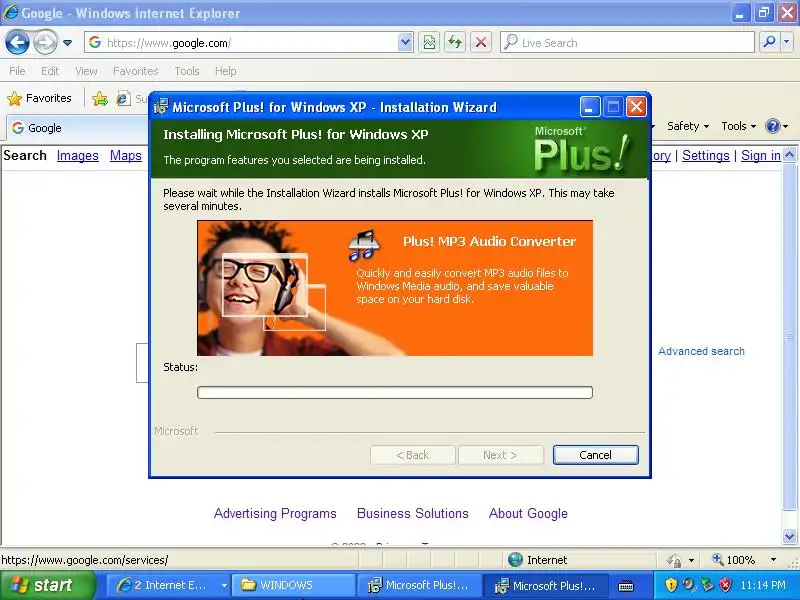Click the Safely Remove Hardware tray icon

[707, 585]
